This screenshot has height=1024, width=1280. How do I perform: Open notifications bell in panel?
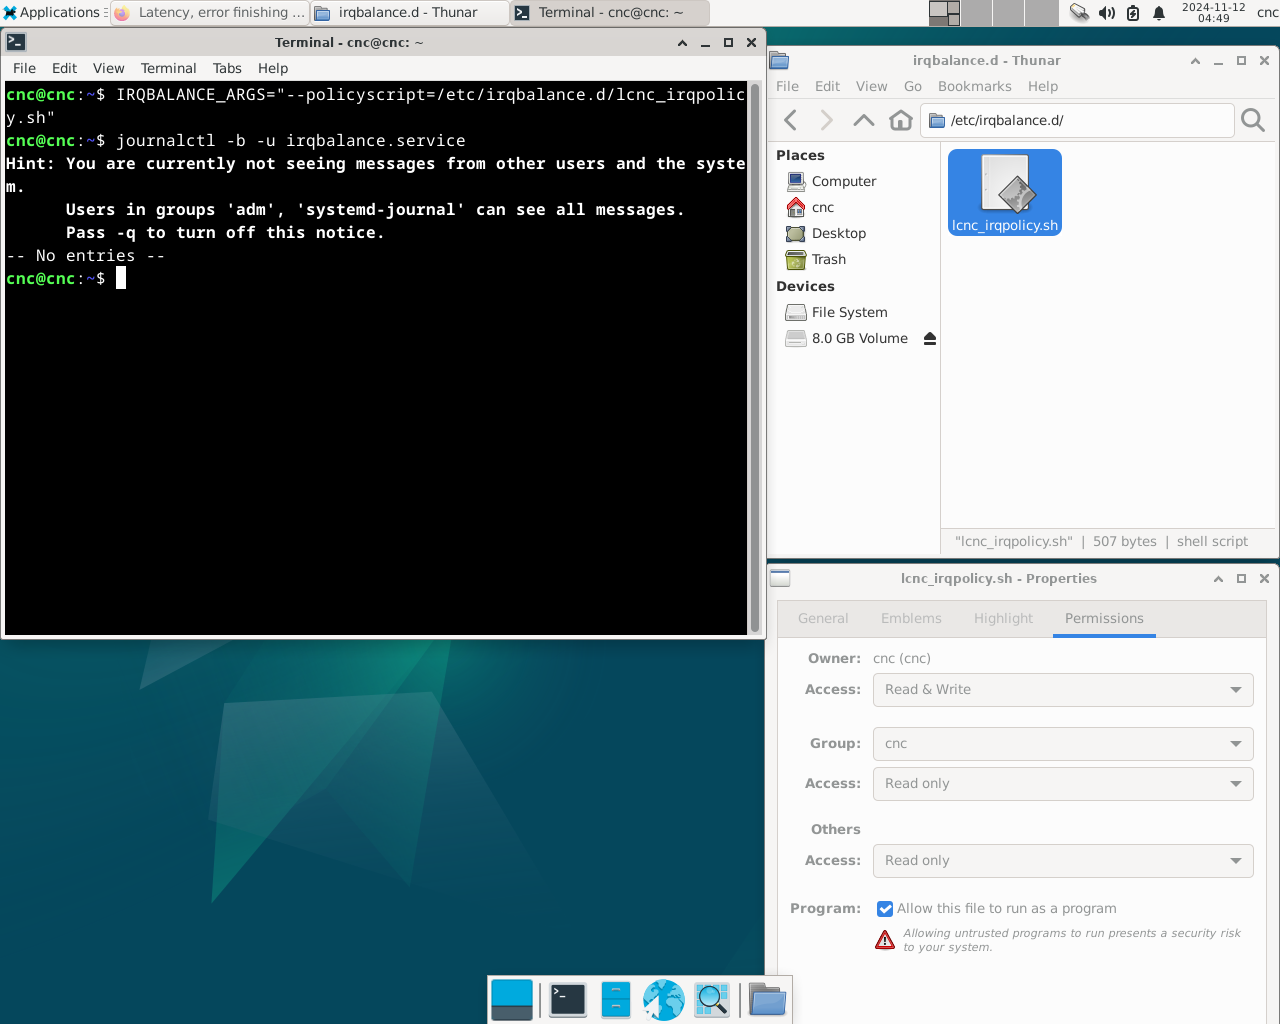(1159, 13)
